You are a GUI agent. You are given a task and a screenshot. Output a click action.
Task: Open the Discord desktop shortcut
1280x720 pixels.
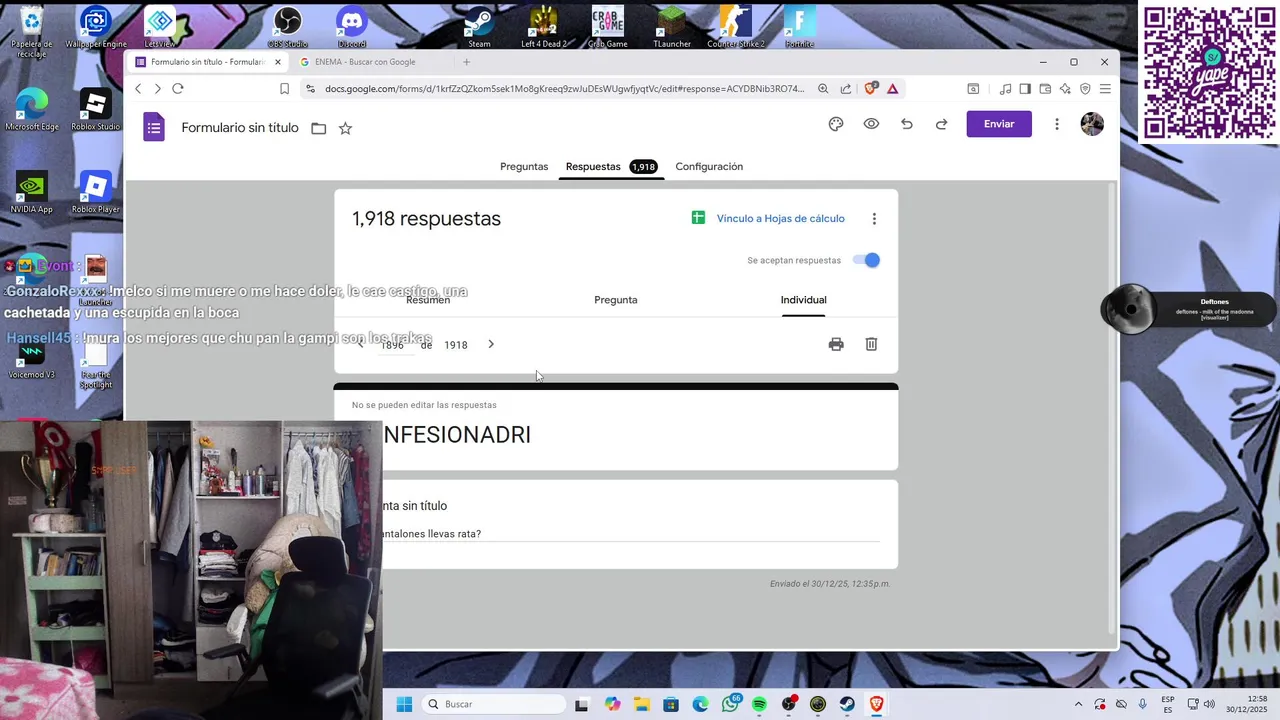point(352,27)
